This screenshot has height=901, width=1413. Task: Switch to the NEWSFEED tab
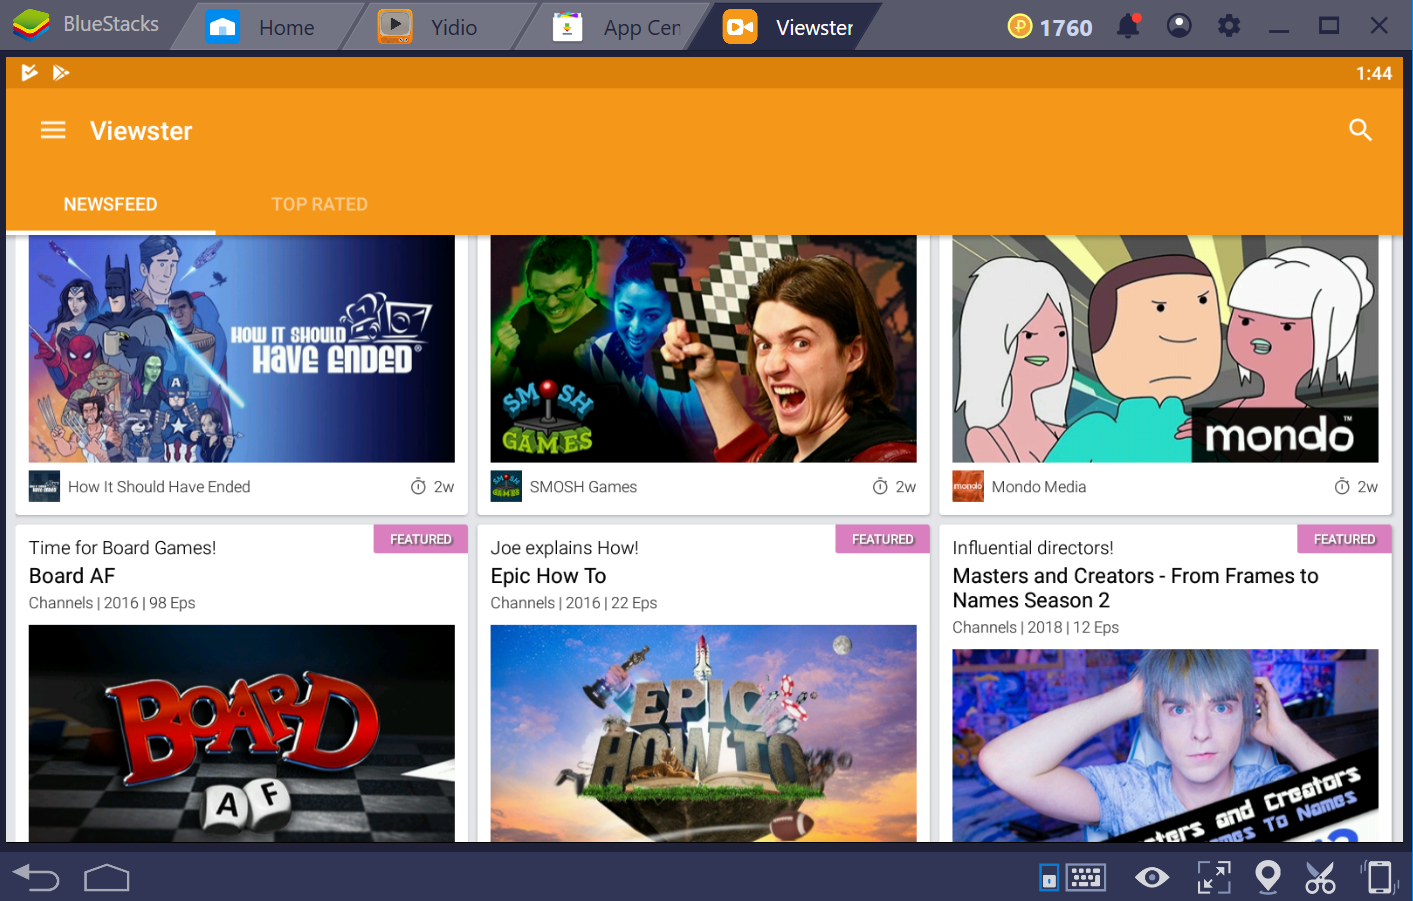[110, 204]
